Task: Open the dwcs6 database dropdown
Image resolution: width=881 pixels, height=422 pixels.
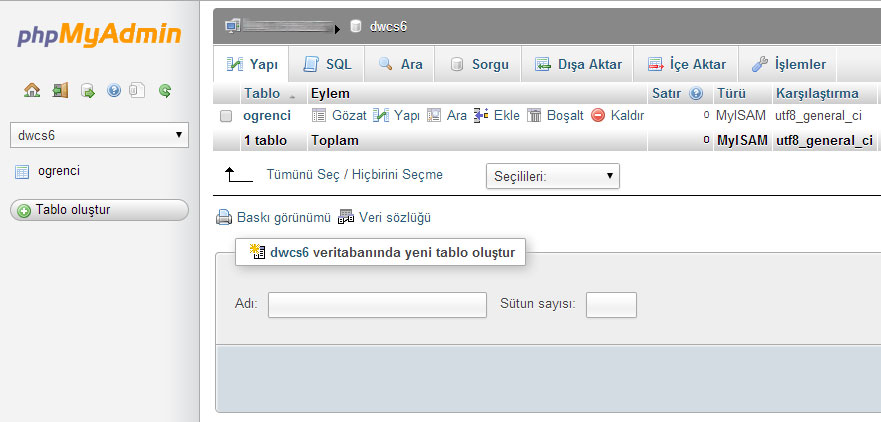Action: (x=99, y=135)
